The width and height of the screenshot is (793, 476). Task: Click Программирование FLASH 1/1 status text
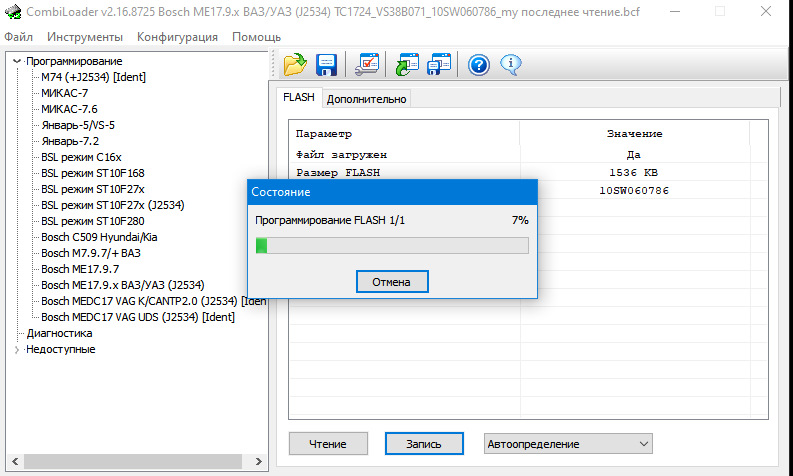pyautogui.click(x=330, y=220)
